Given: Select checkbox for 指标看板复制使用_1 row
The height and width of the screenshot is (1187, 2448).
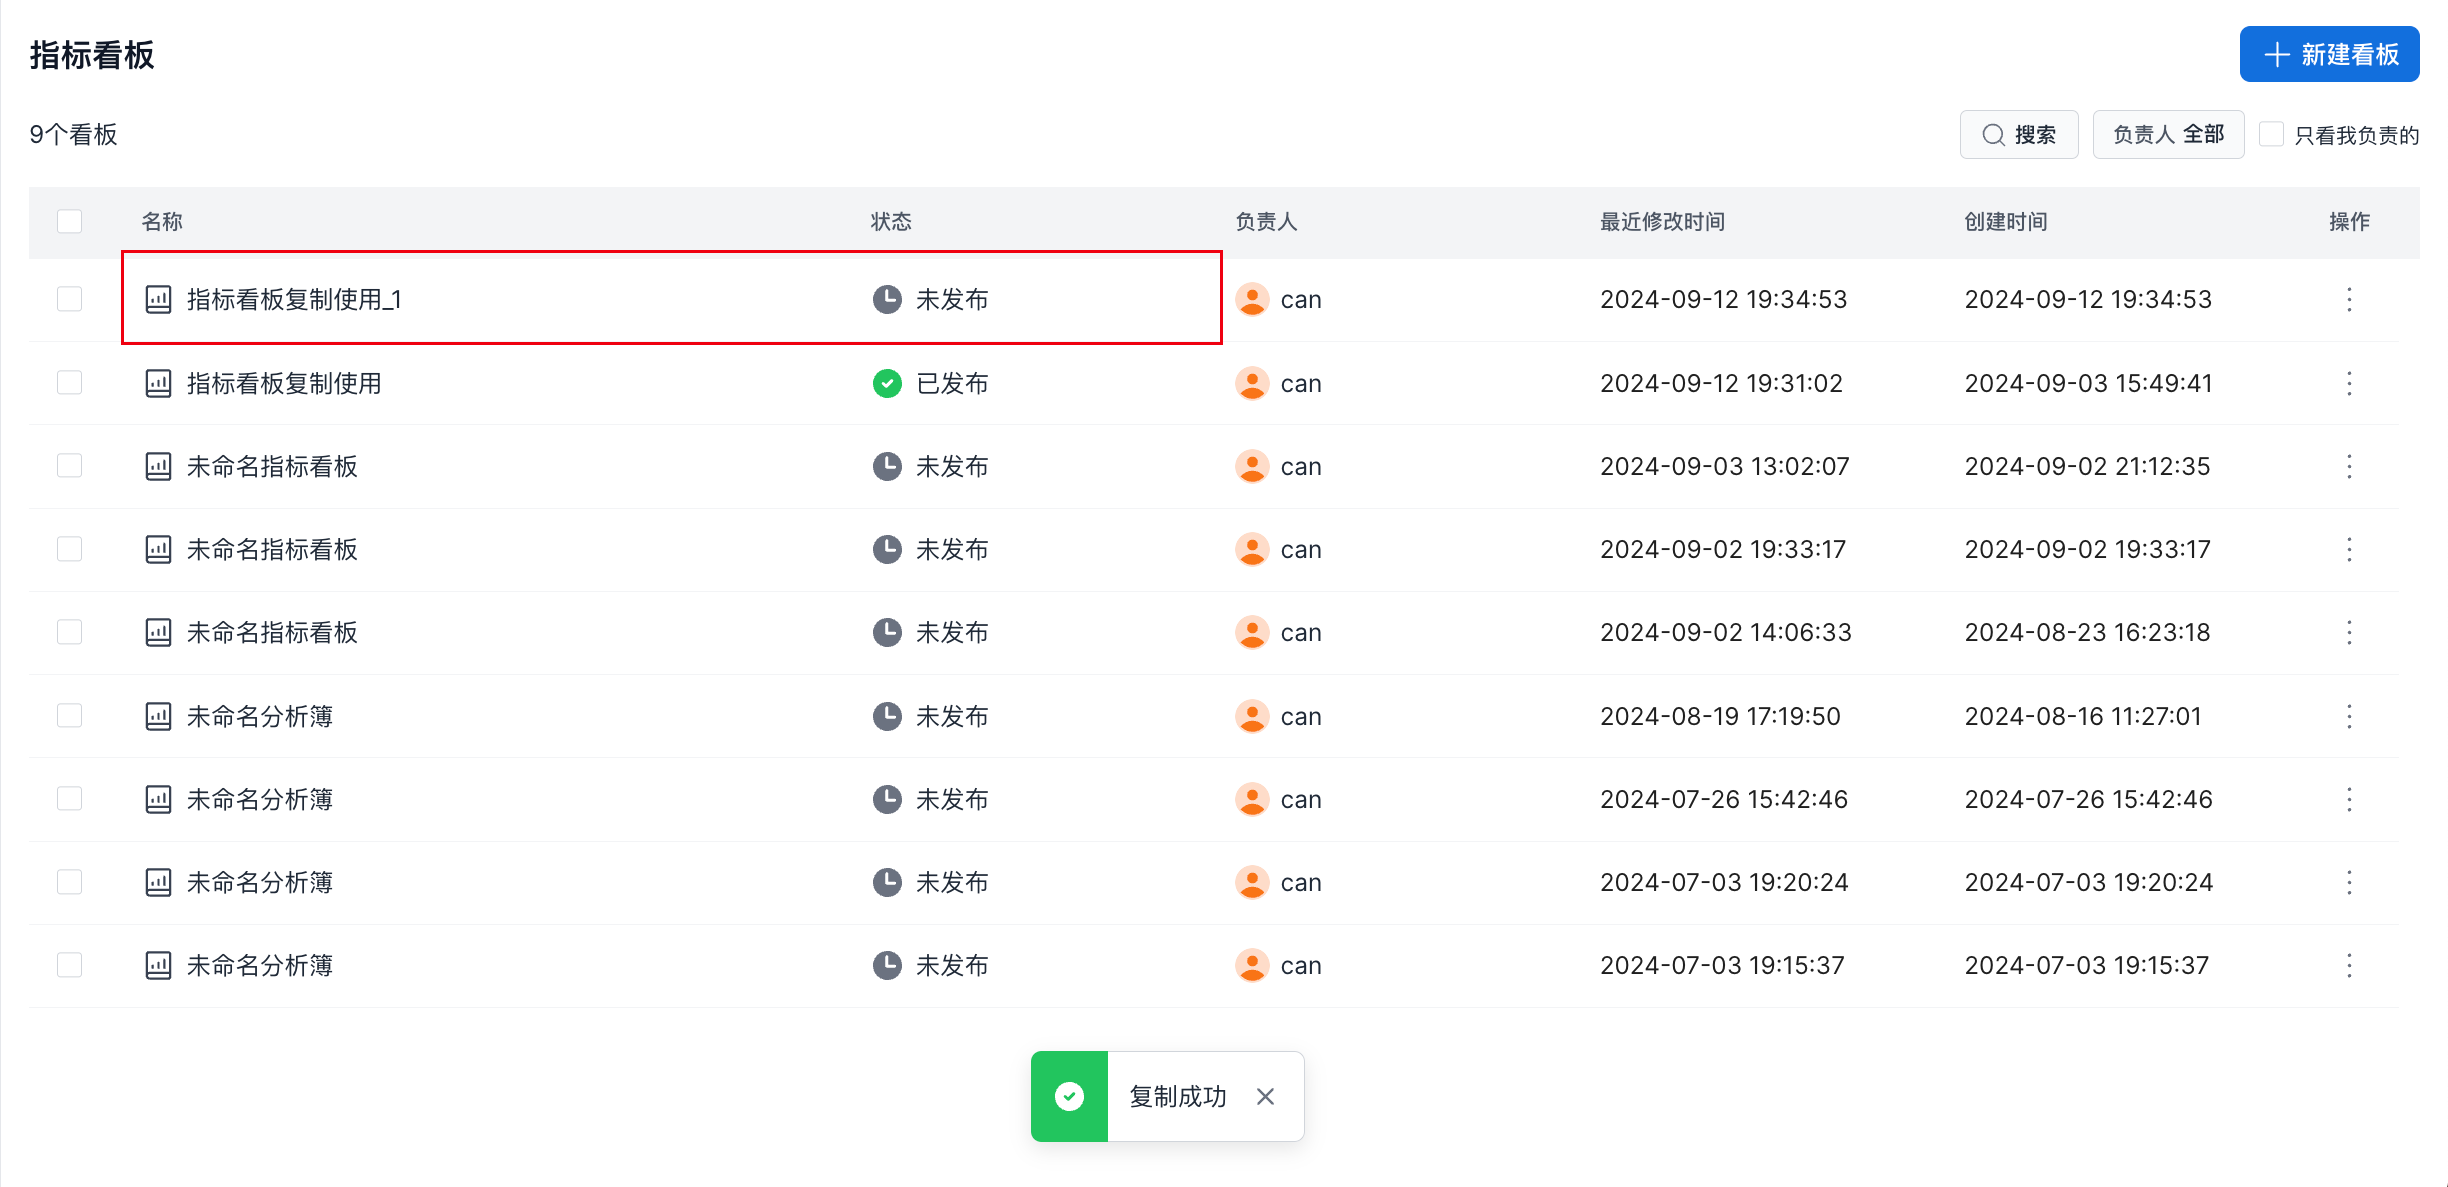Looking at the screenshot, I should click(x=70, y=299).
